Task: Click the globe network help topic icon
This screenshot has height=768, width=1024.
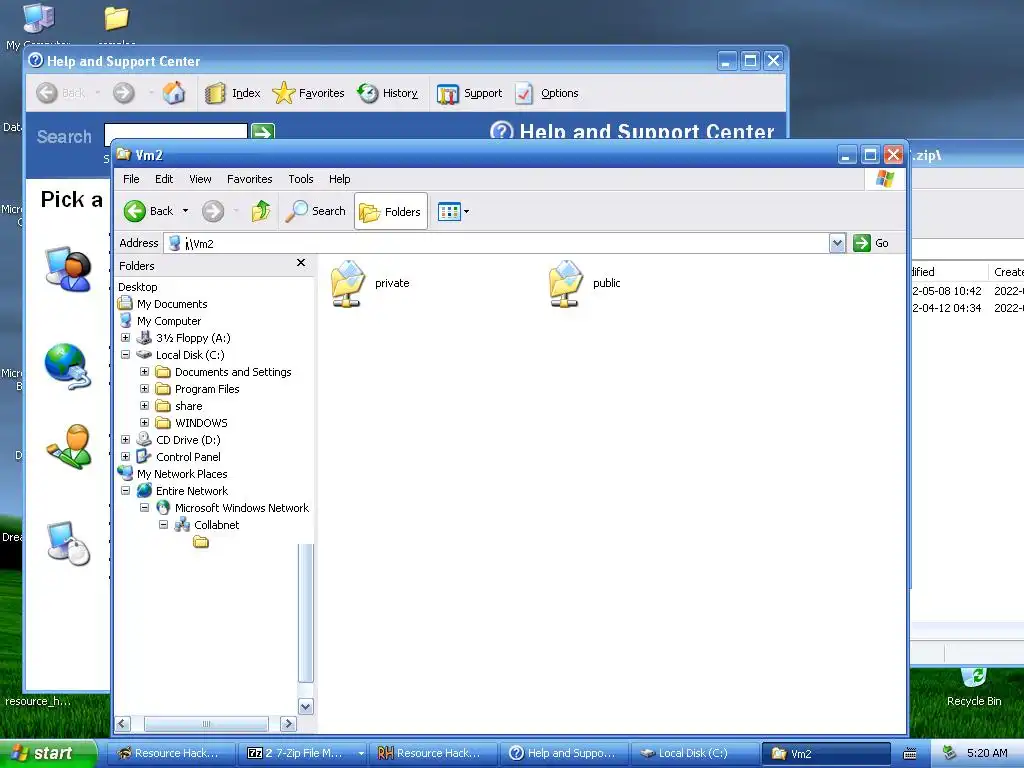Action: click(68, 366)
